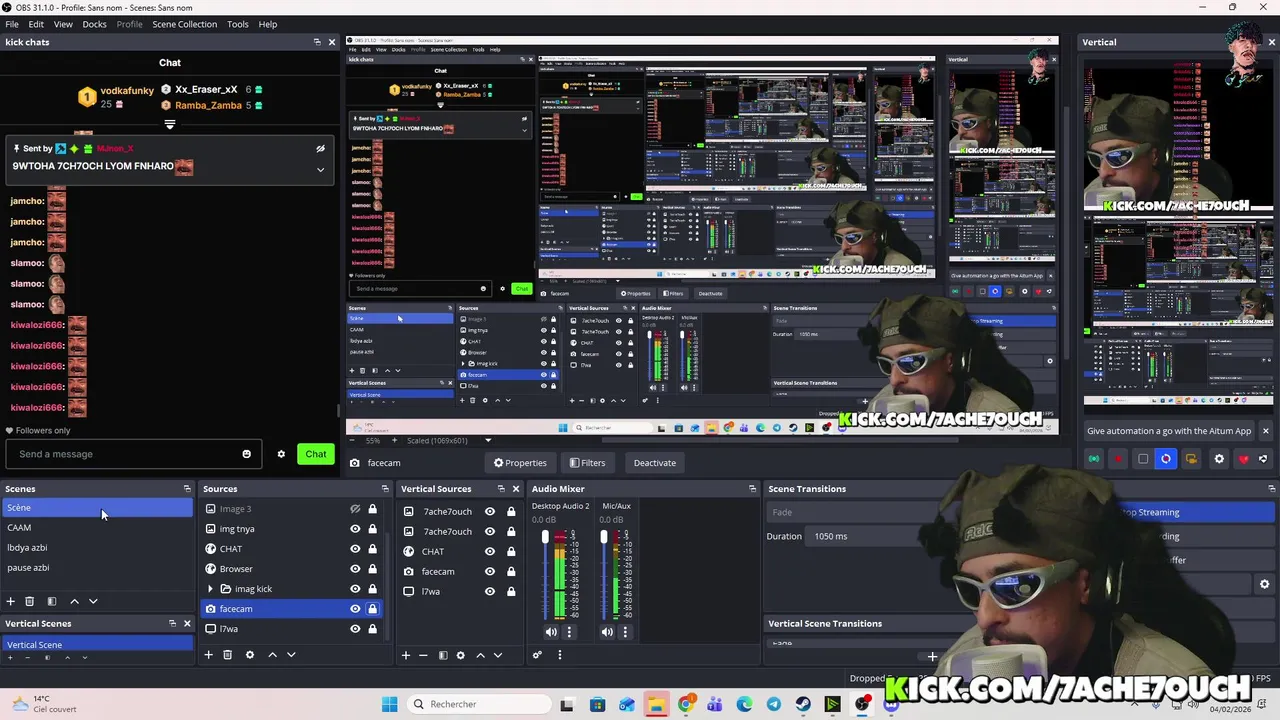1280x720 pixels.
Task: Mute Desktop Audio 2 speaker icon
Action: click(x=551, y=632)
